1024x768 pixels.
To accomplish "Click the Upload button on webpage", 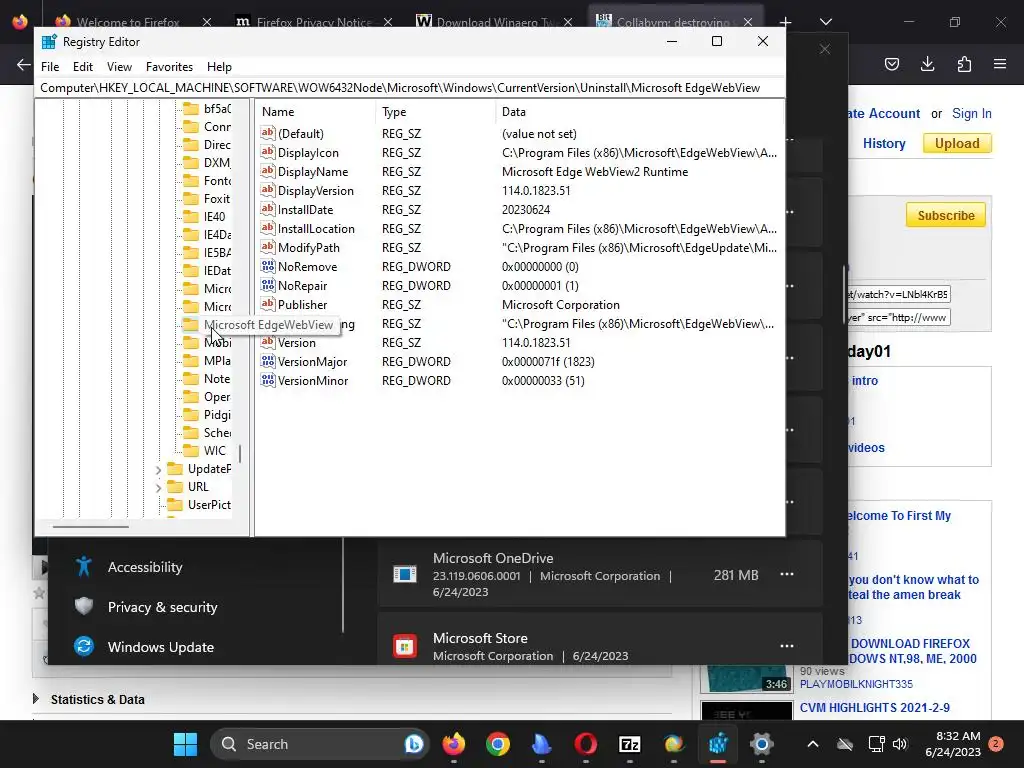I will pyautogui.click(x=957, y=143).
